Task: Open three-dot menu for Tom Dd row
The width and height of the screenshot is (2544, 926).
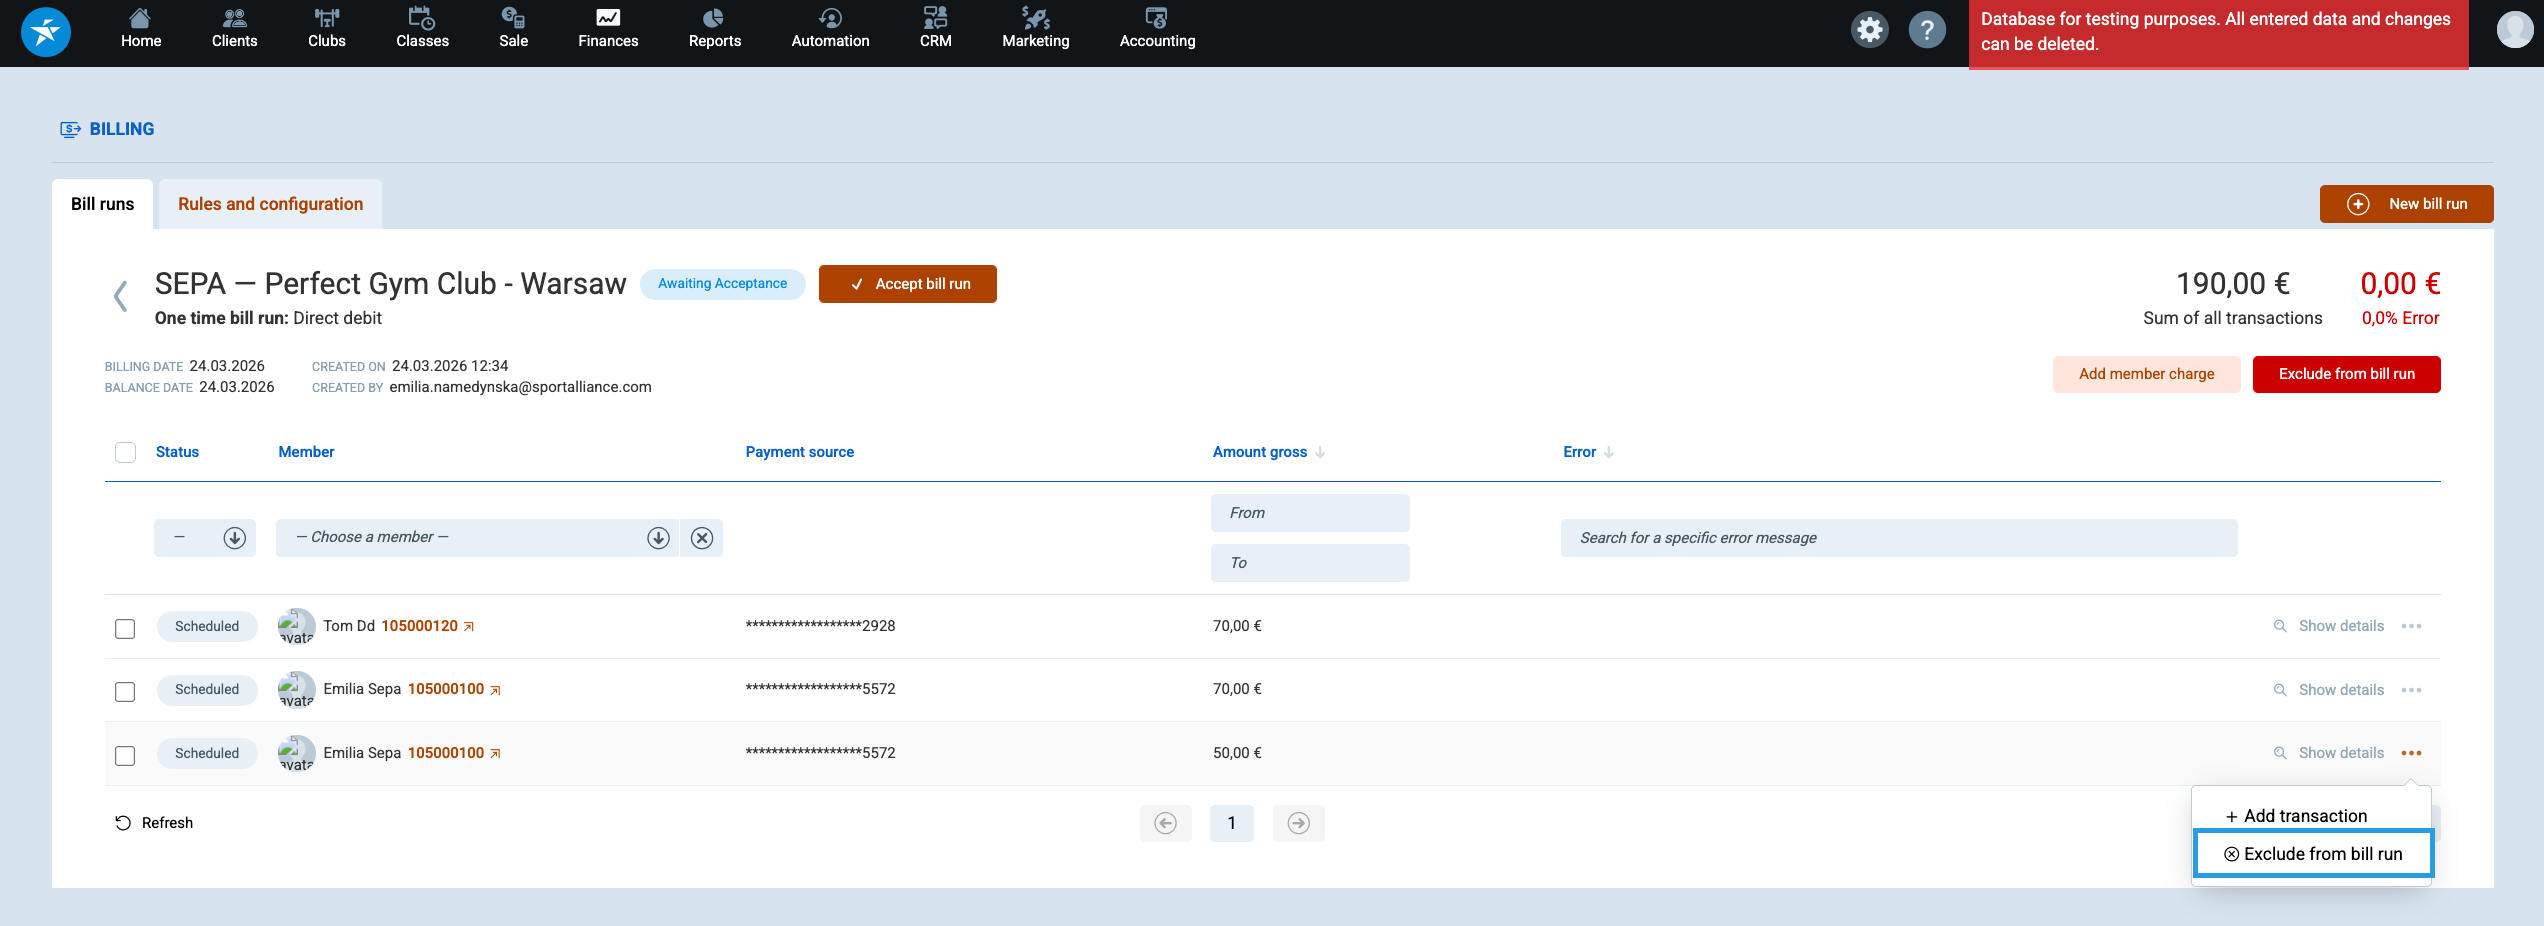Action: click(2411, 626)
